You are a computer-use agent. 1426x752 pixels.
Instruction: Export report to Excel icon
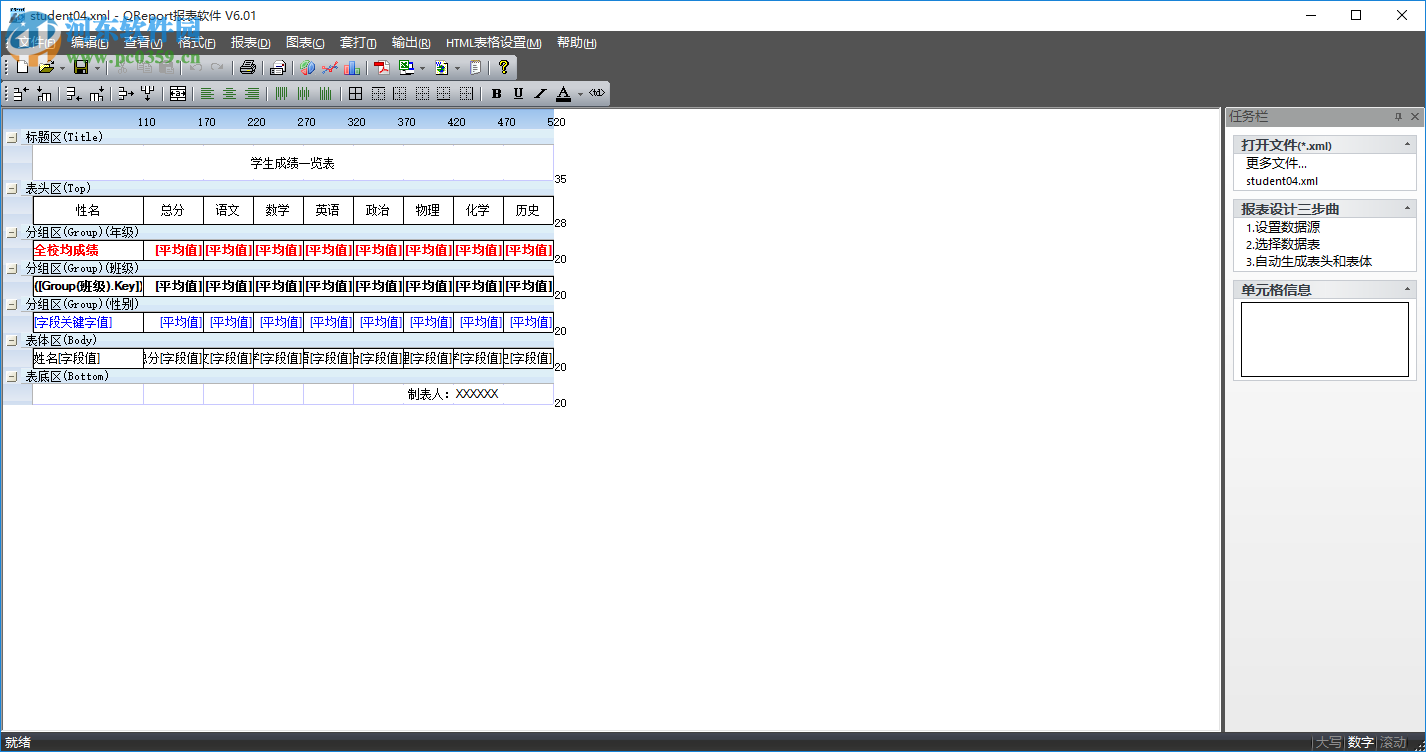406,67
